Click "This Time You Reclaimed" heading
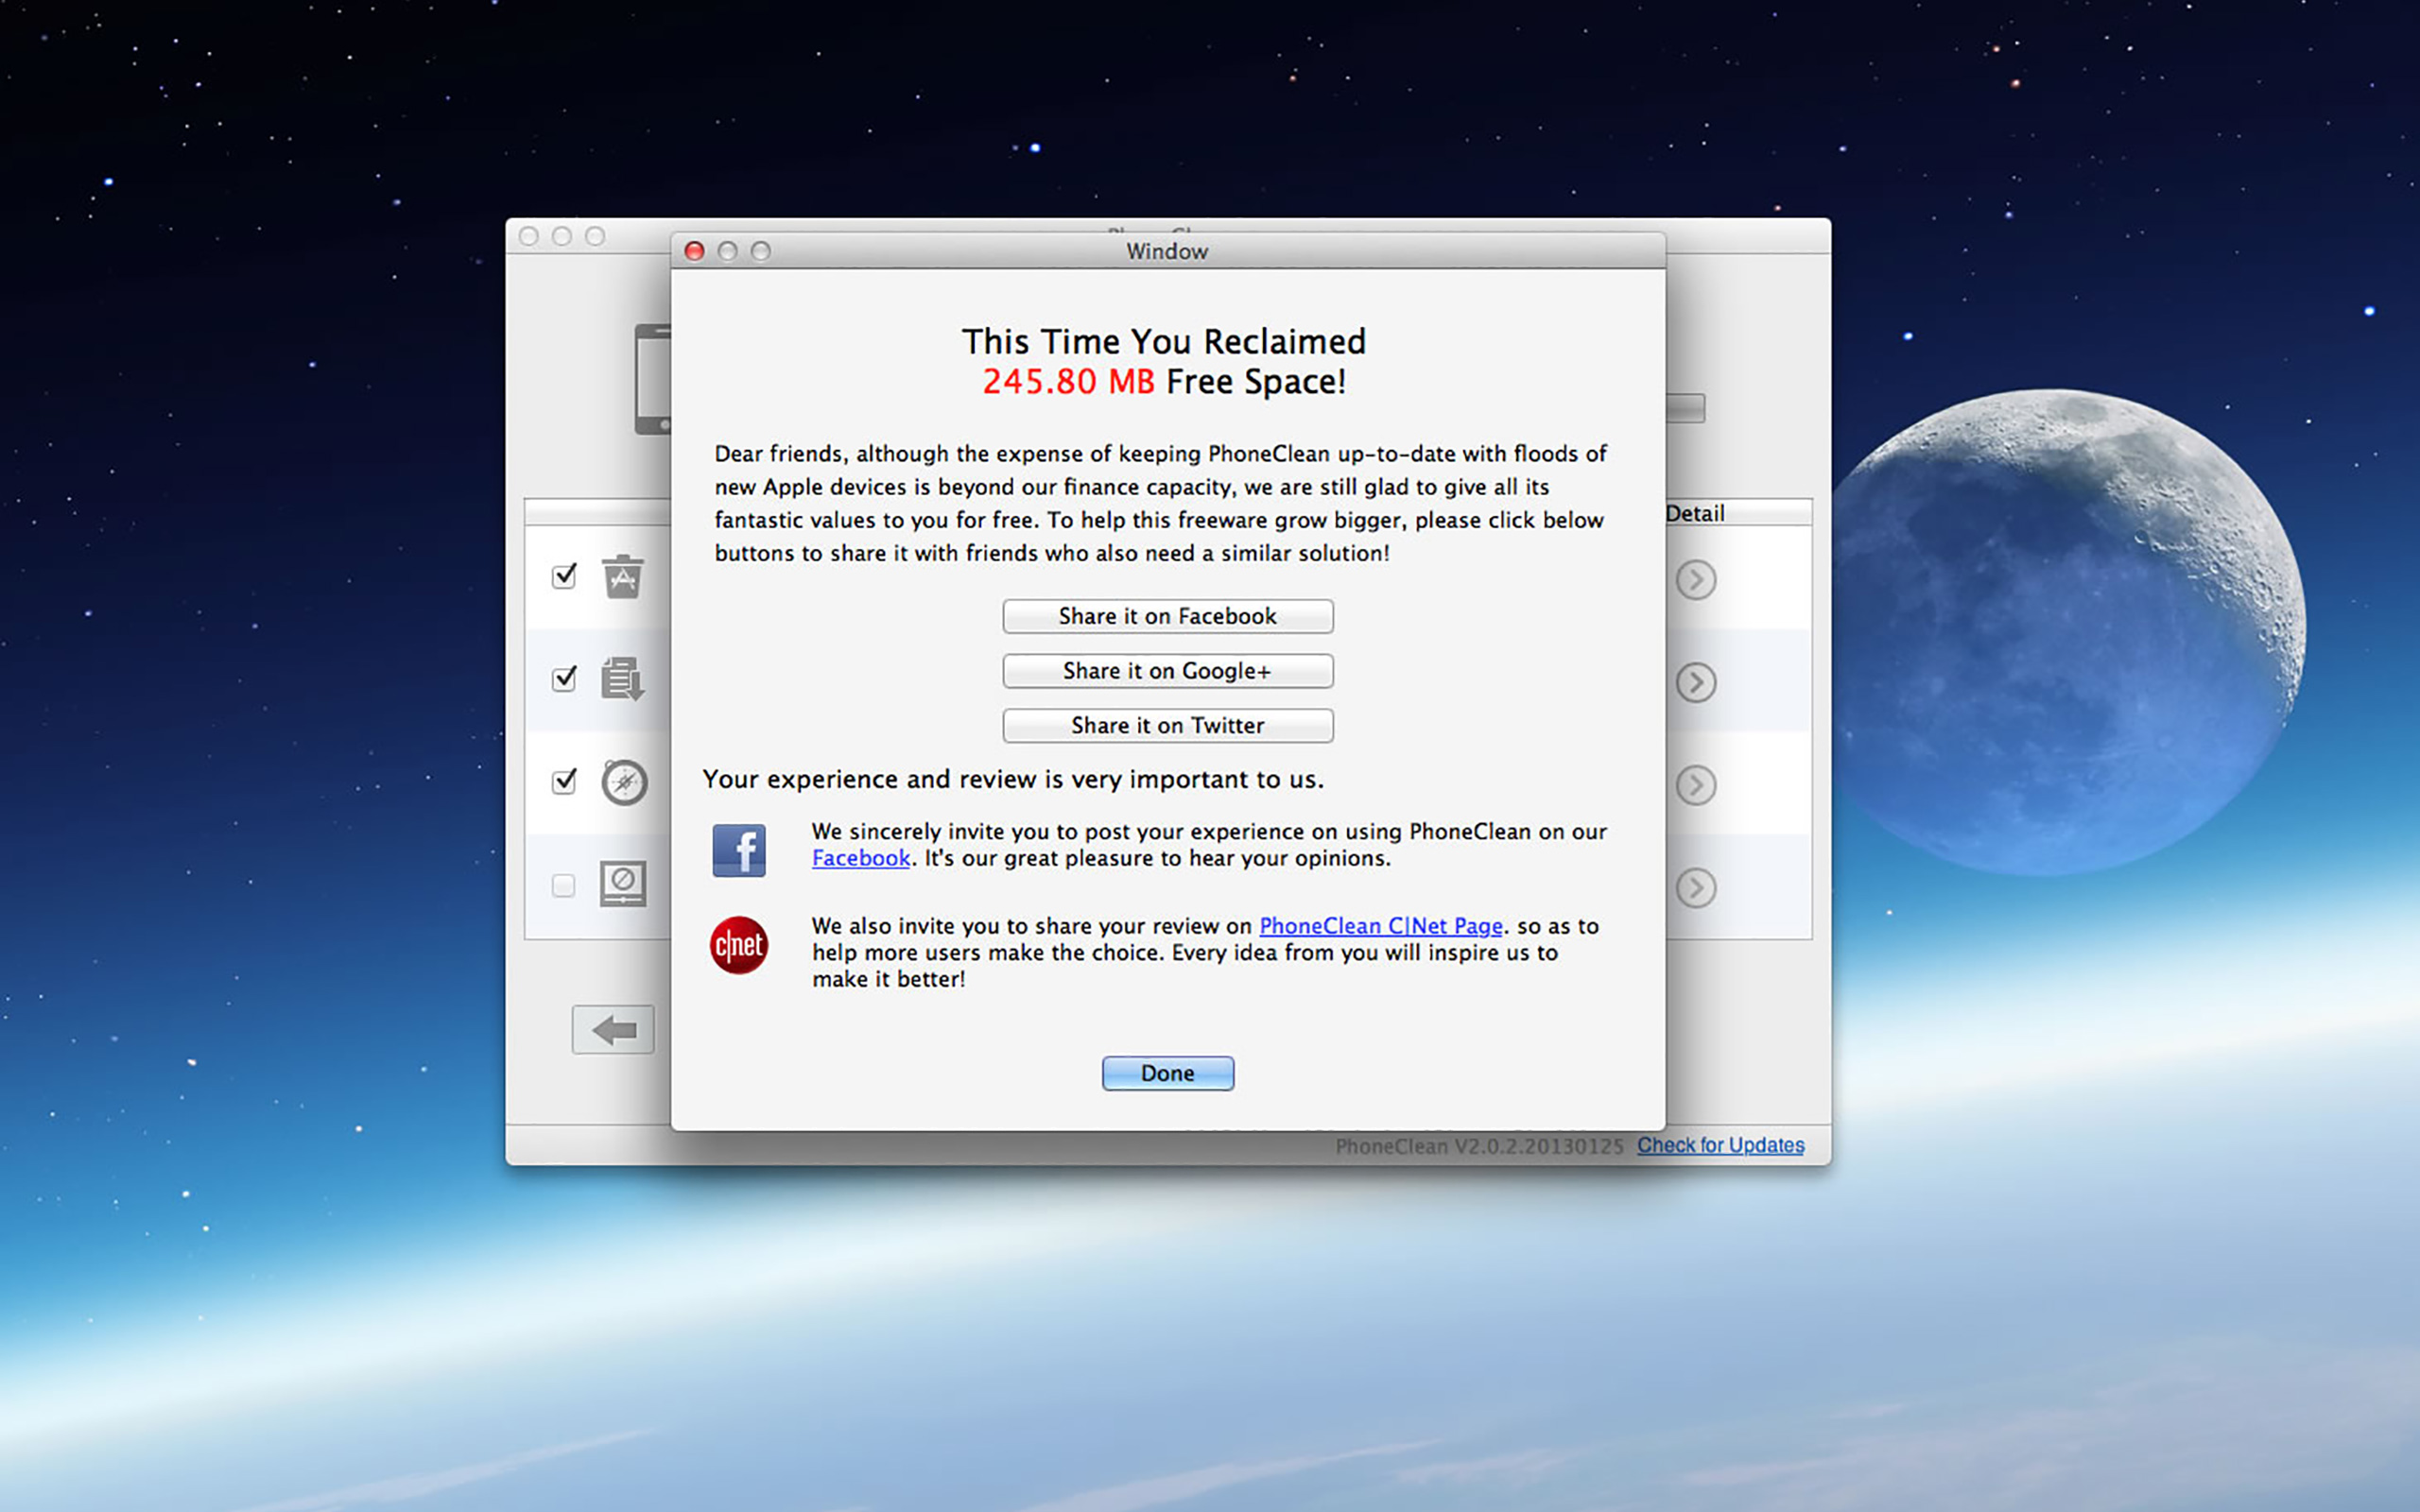The image size is (2420, 1512). pyautogui.click(x=1164, y=341)
